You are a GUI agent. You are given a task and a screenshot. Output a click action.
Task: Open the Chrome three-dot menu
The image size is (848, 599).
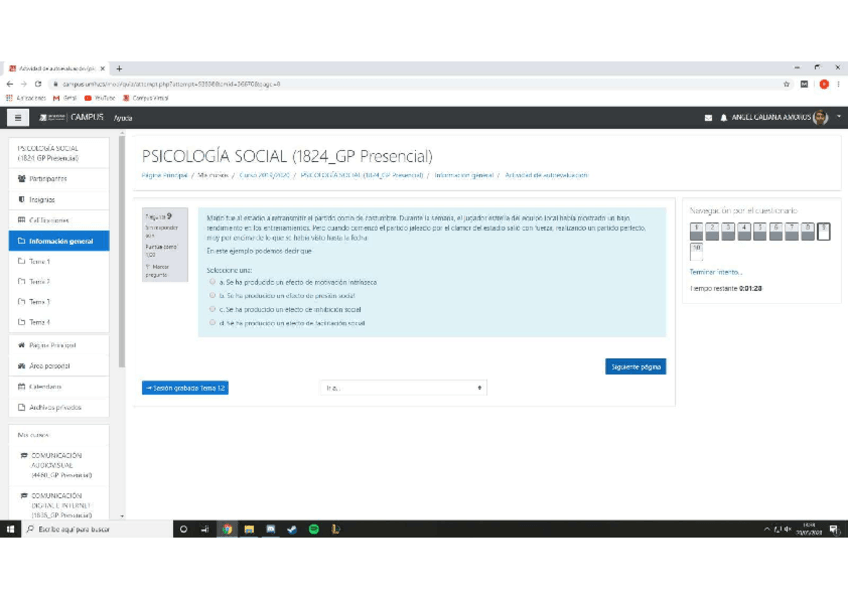pyautogui.click(x=838, y=84)
